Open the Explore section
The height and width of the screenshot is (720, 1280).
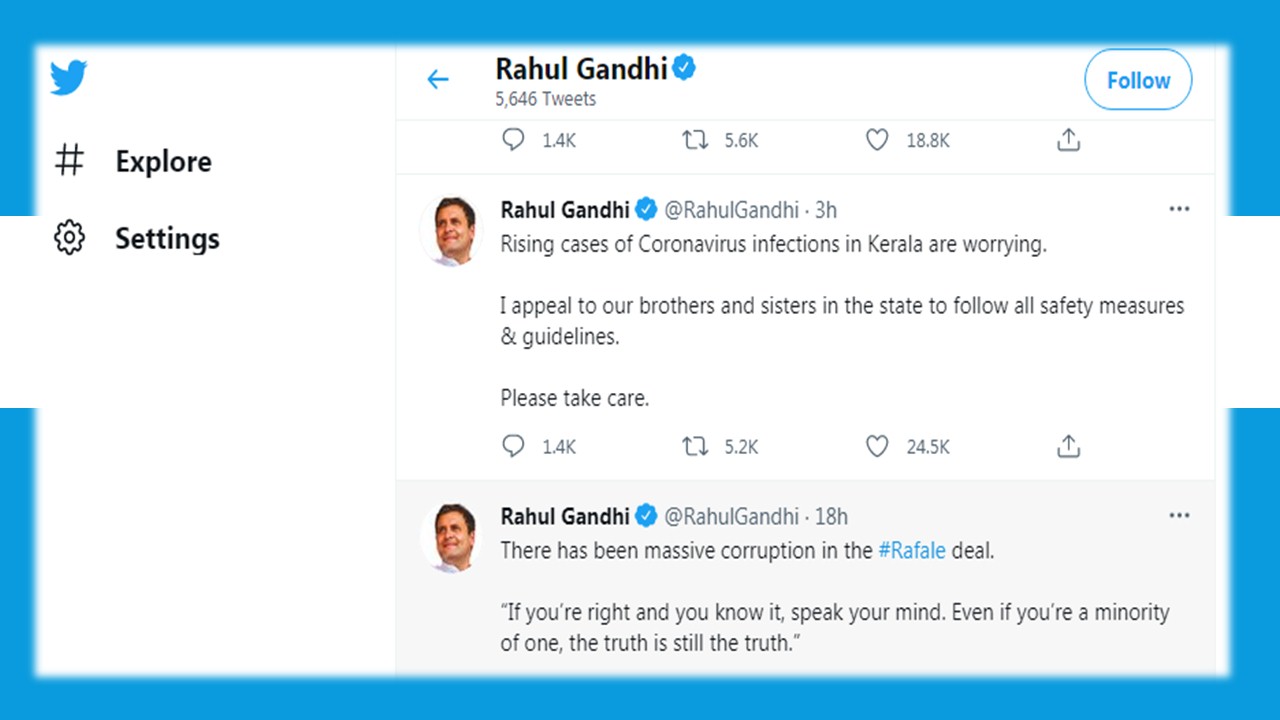[163, 160]
